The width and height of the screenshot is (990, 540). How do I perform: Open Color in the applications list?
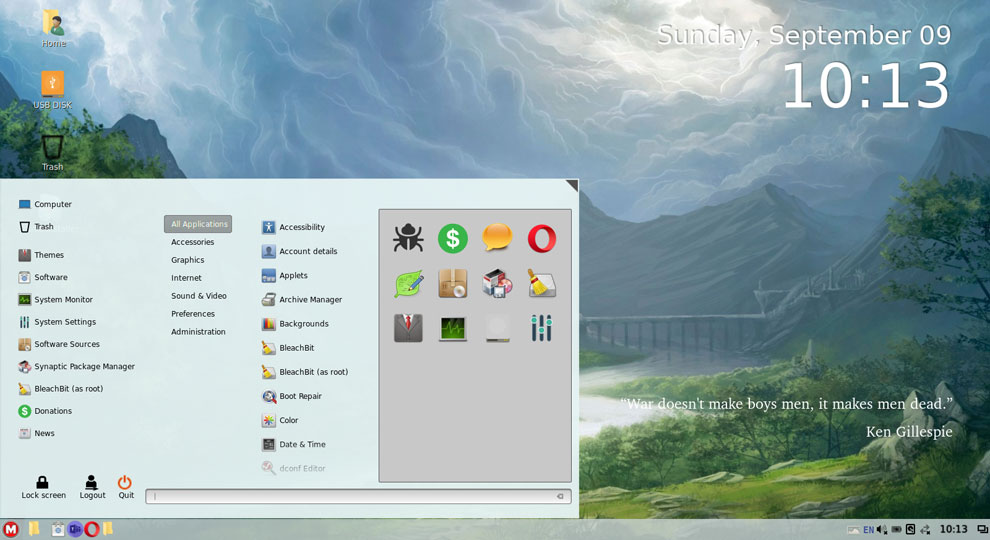[x=280, y=420]
